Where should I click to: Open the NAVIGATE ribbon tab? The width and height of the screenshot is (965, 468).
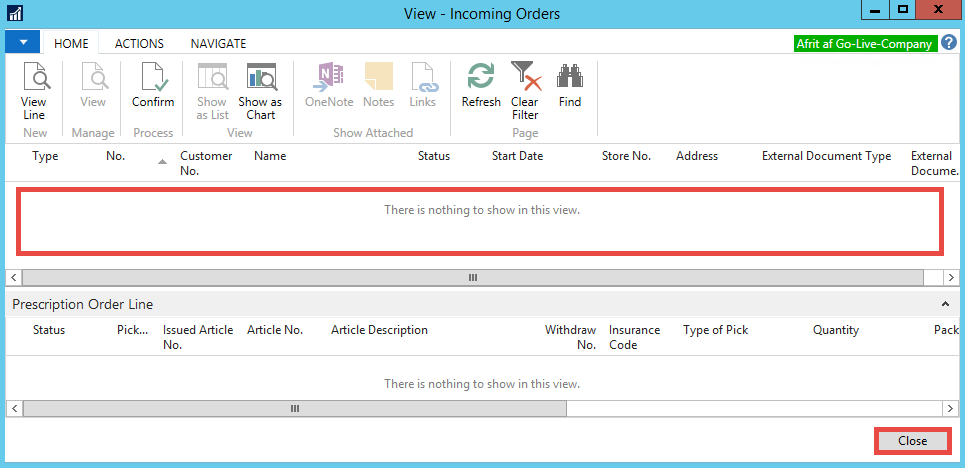pos(219,44)
